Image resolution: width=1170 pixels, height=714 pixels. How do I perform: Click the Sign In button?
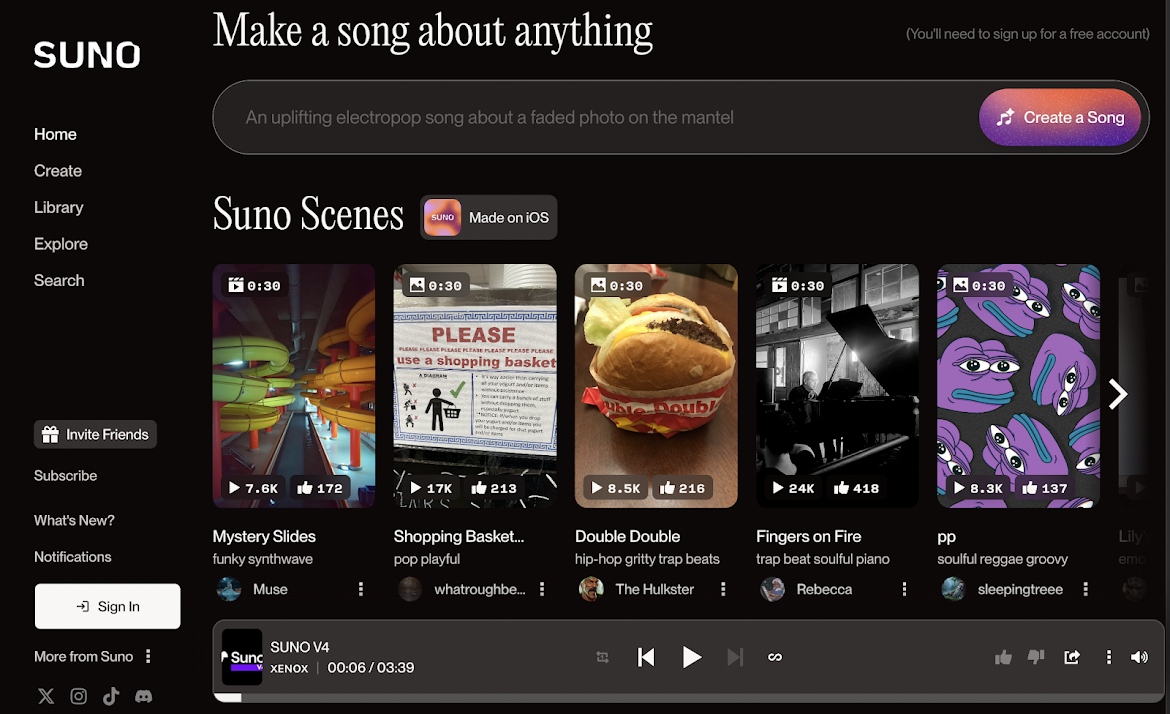(x=107, y=607)
